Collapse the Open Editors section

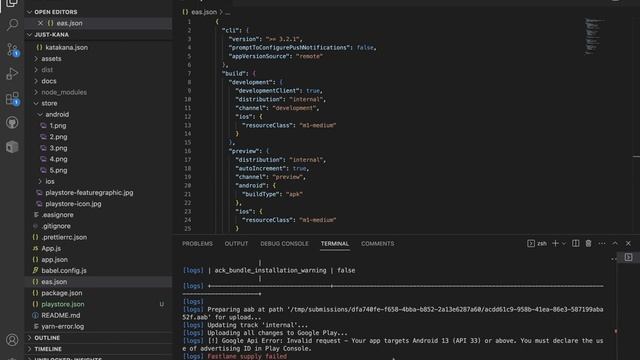click(98, 12)
